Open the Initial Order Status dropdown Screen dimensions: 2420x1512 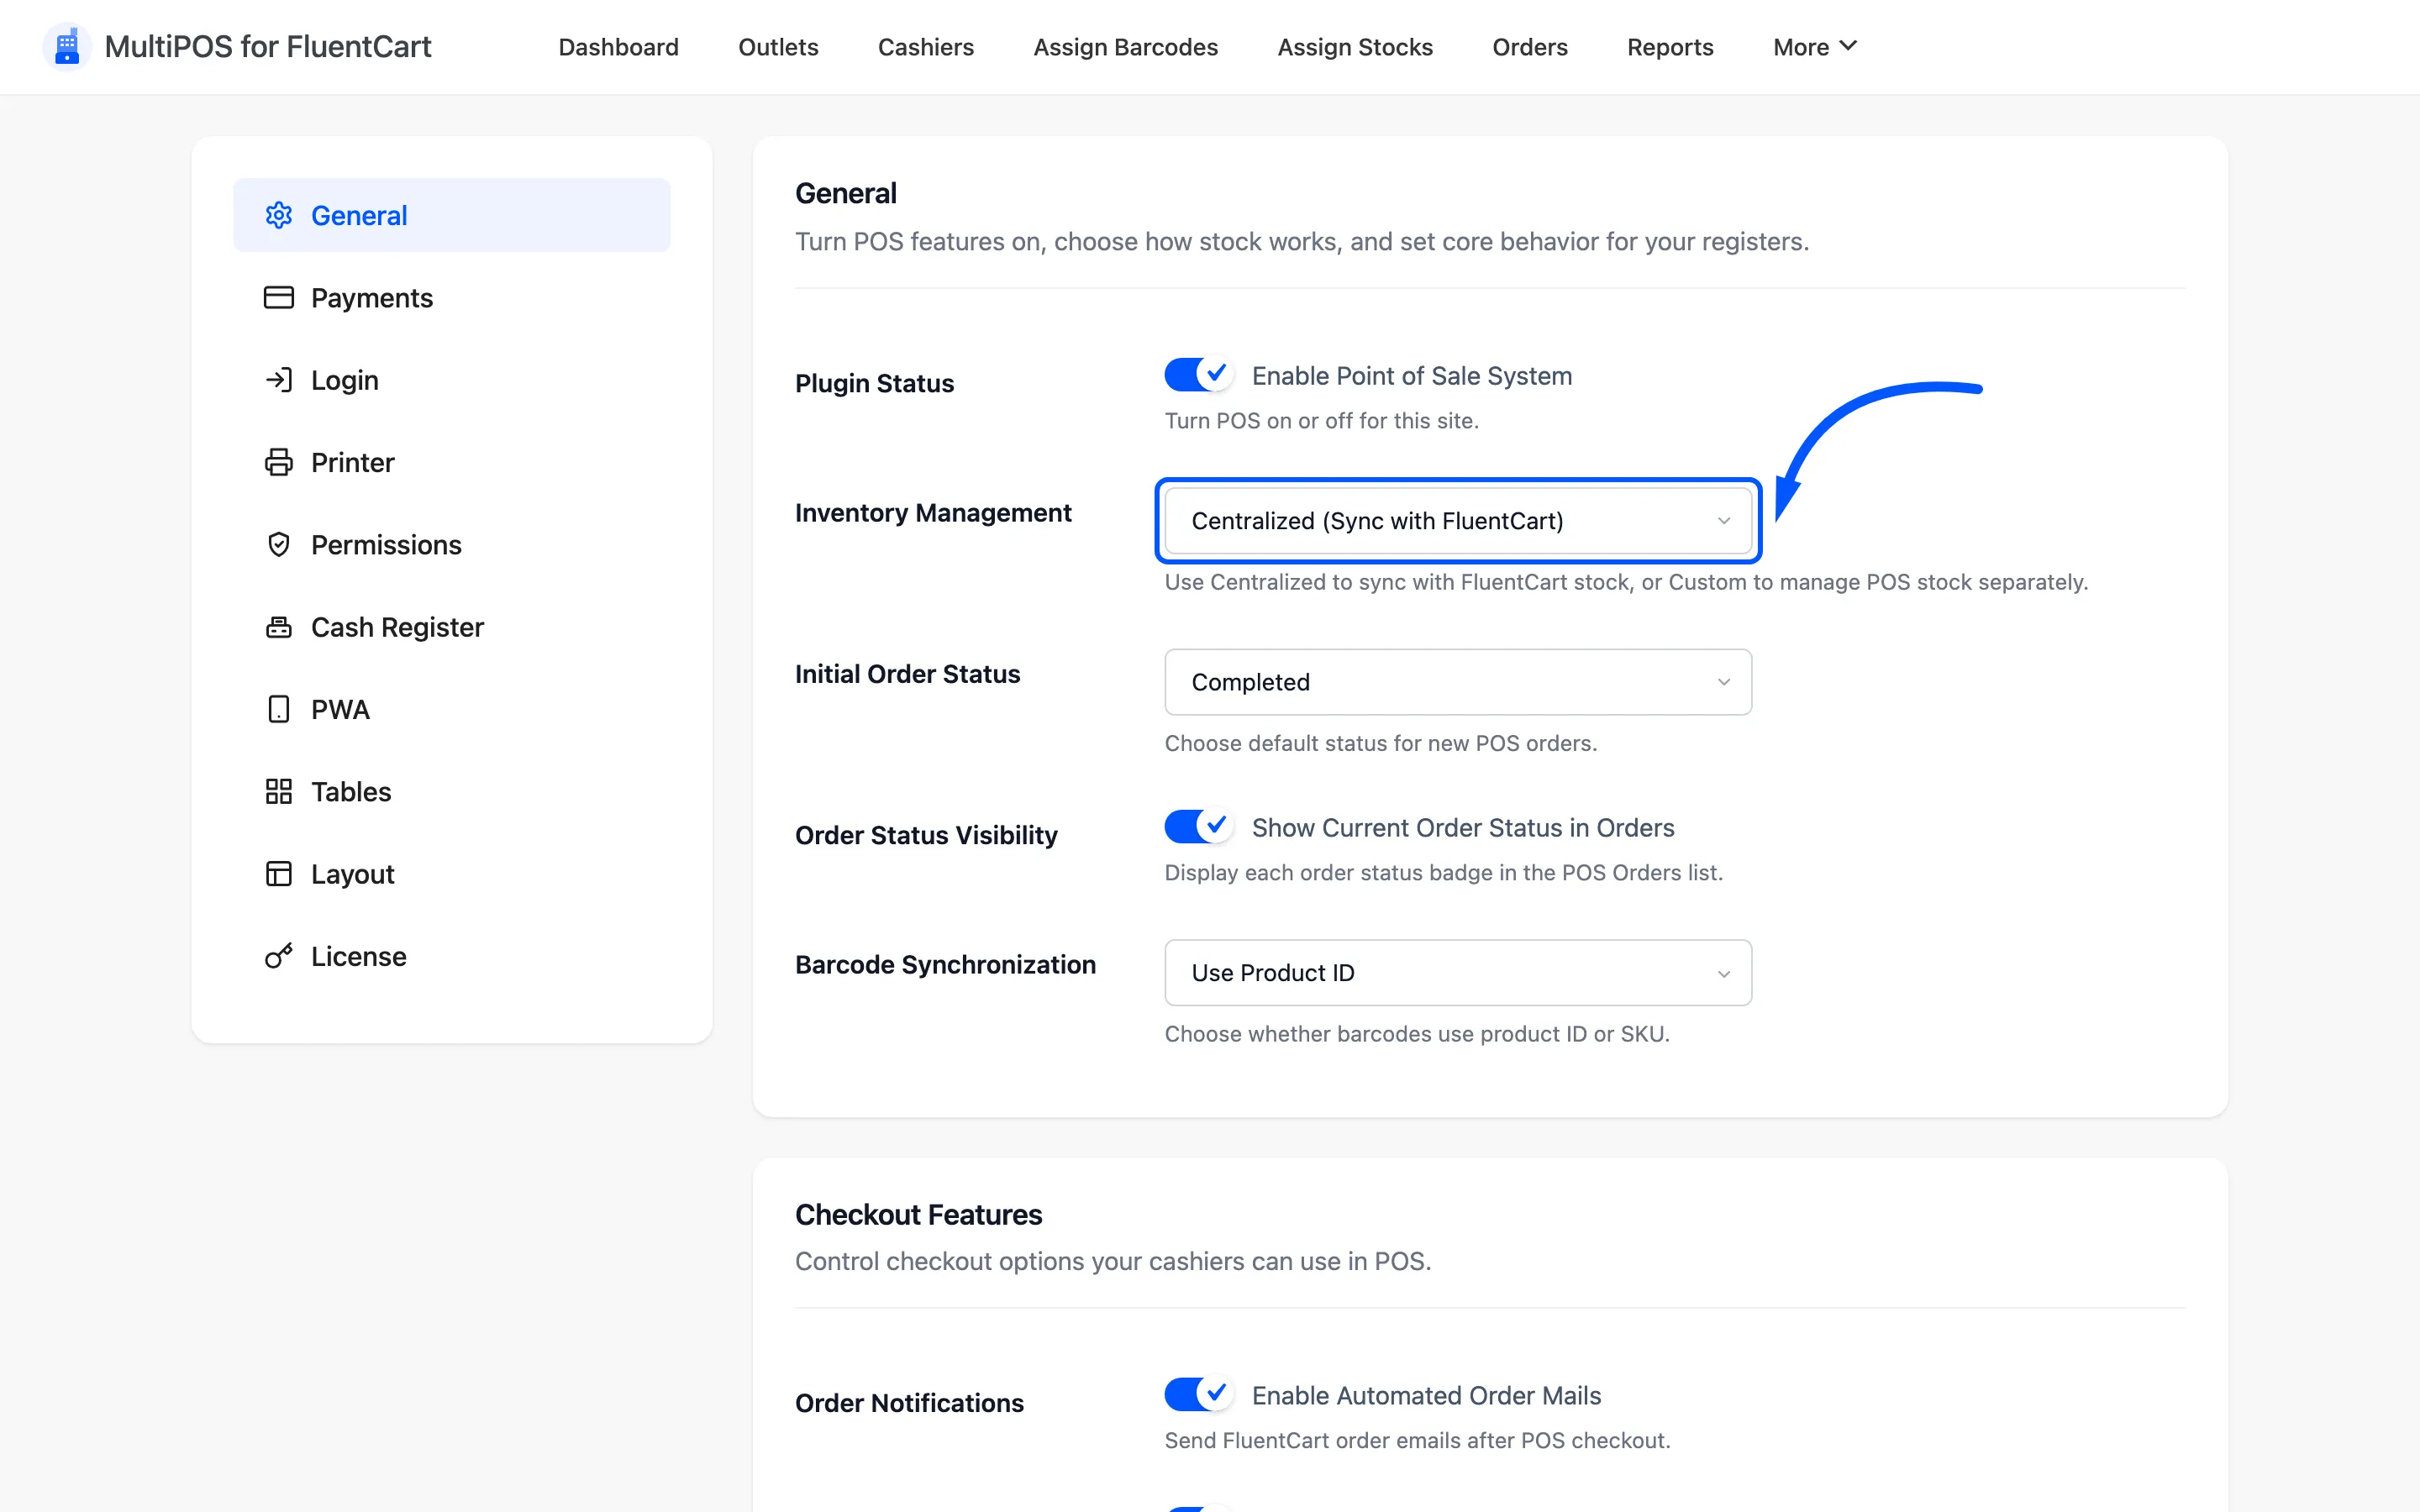coord(1458,682)
